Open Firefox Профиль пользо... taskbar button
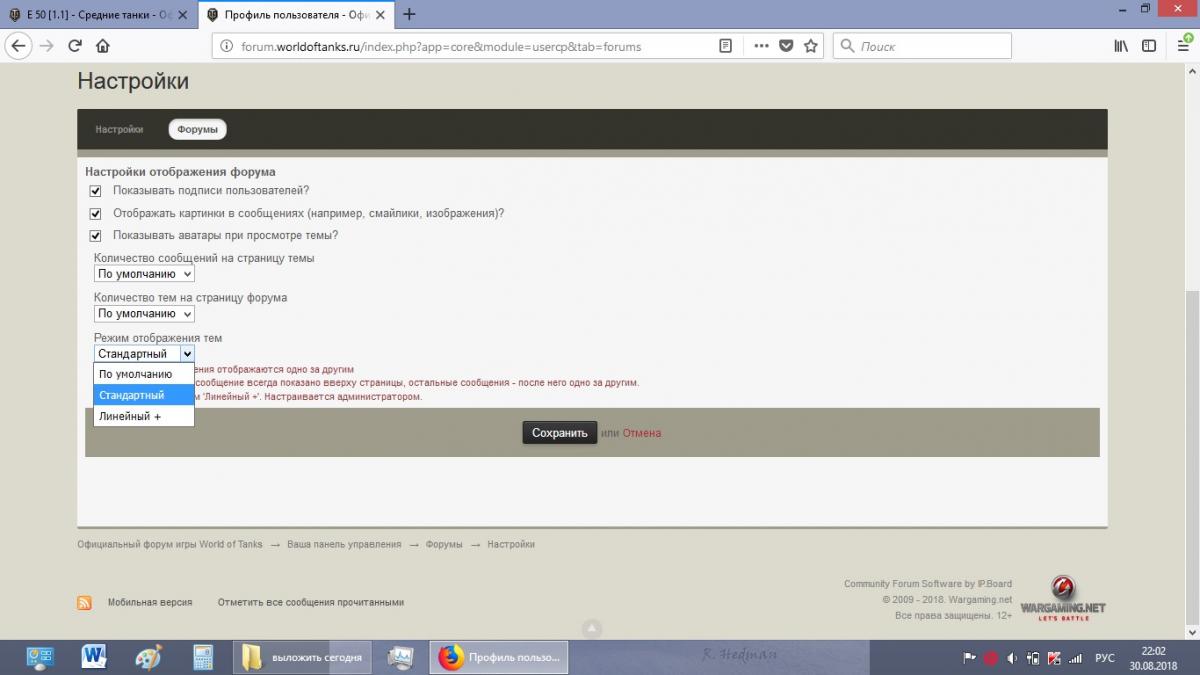1200x675 pixels. [x=499, y=657]
